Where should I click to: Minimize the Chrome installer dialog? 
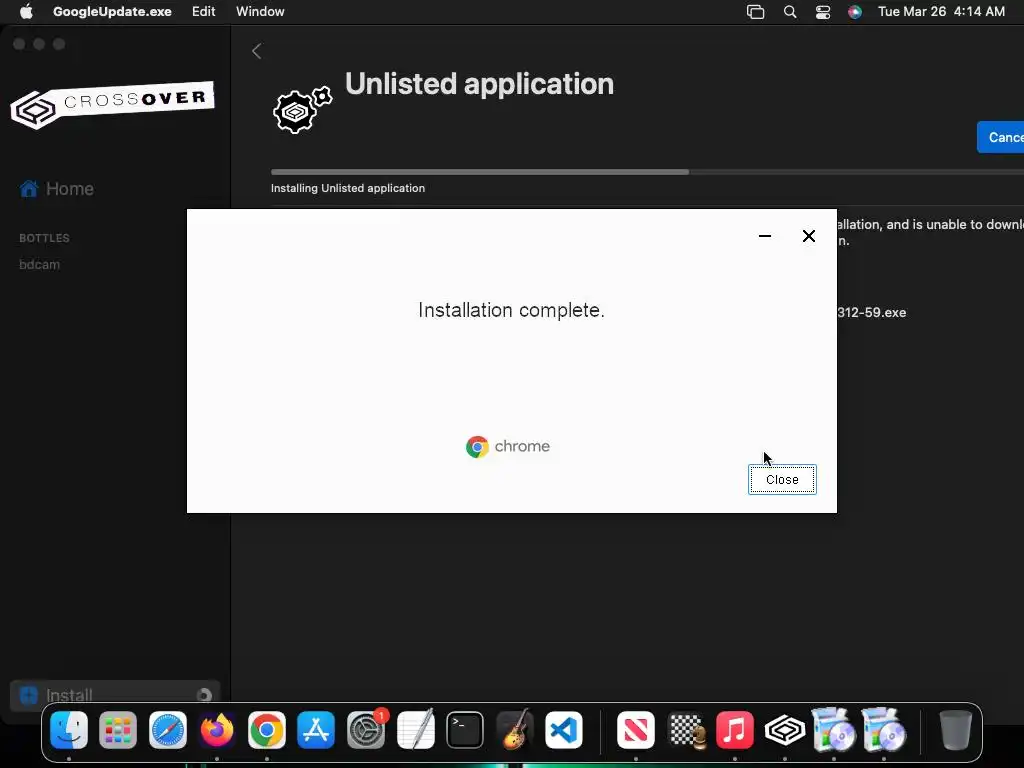tap(765, 236)
